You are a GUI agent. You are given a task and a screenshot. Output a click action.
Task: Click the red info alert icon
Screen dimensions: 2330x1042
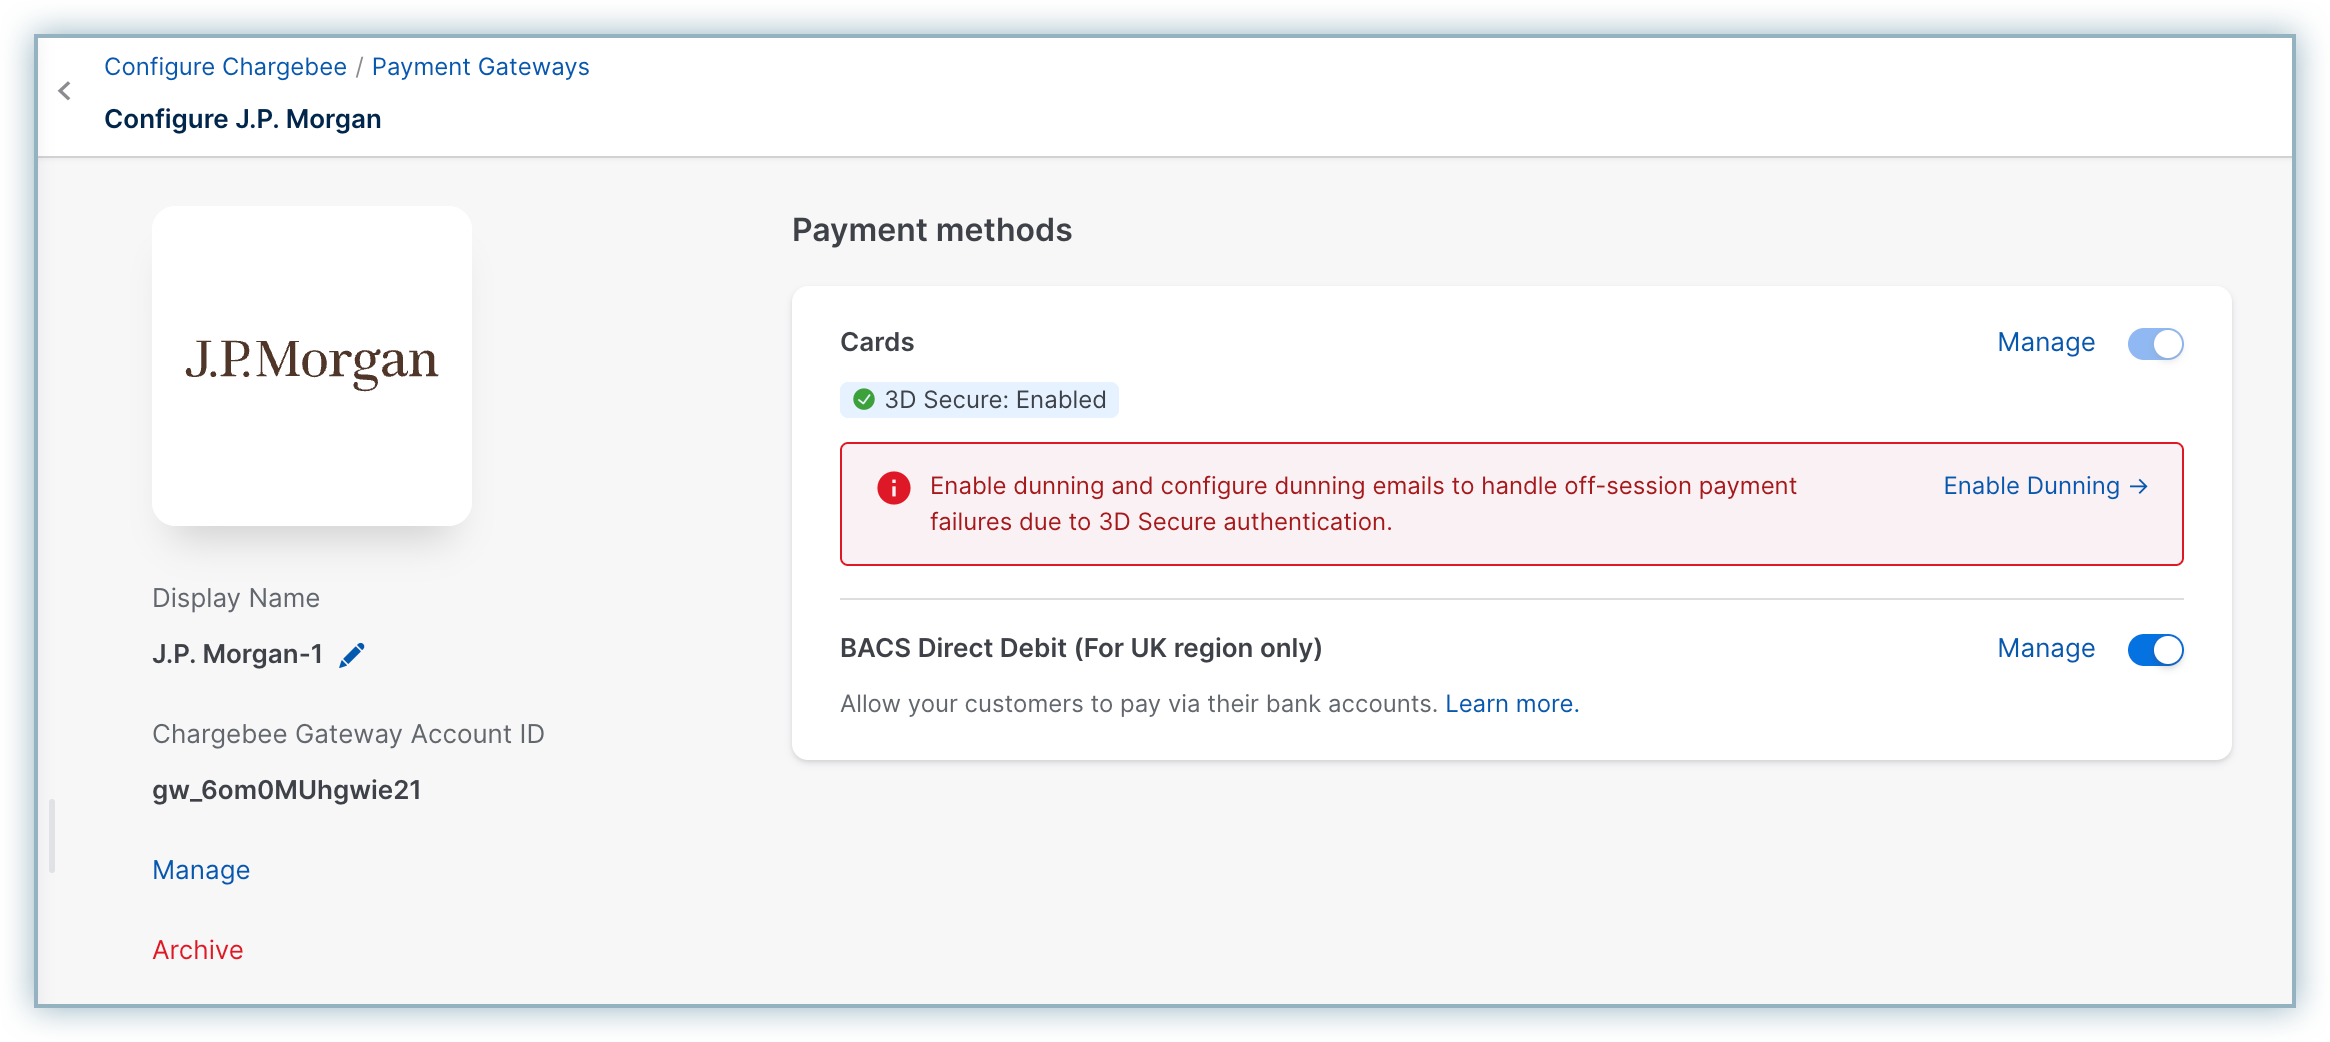(x=893, y=487)
